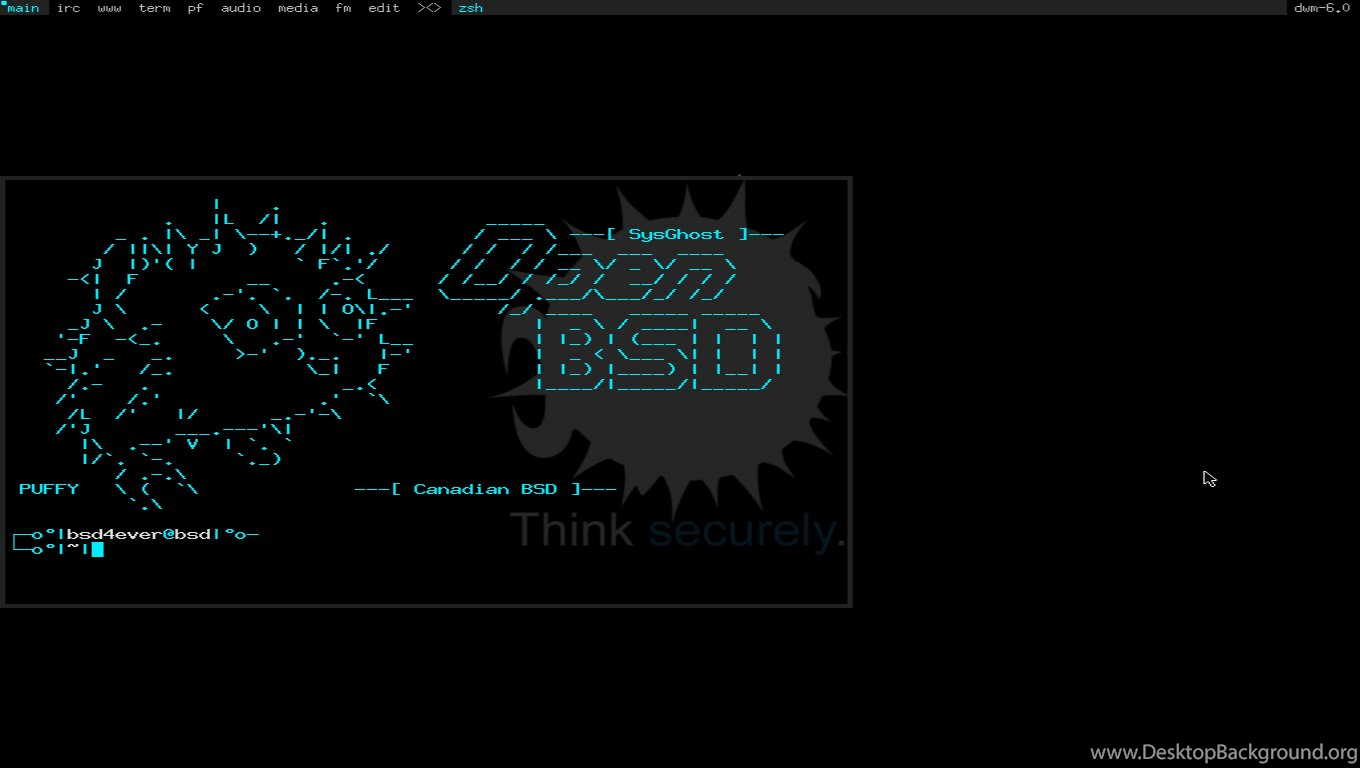
Task: Click the PUFFY label in terminal
Action: coord(48,489)
